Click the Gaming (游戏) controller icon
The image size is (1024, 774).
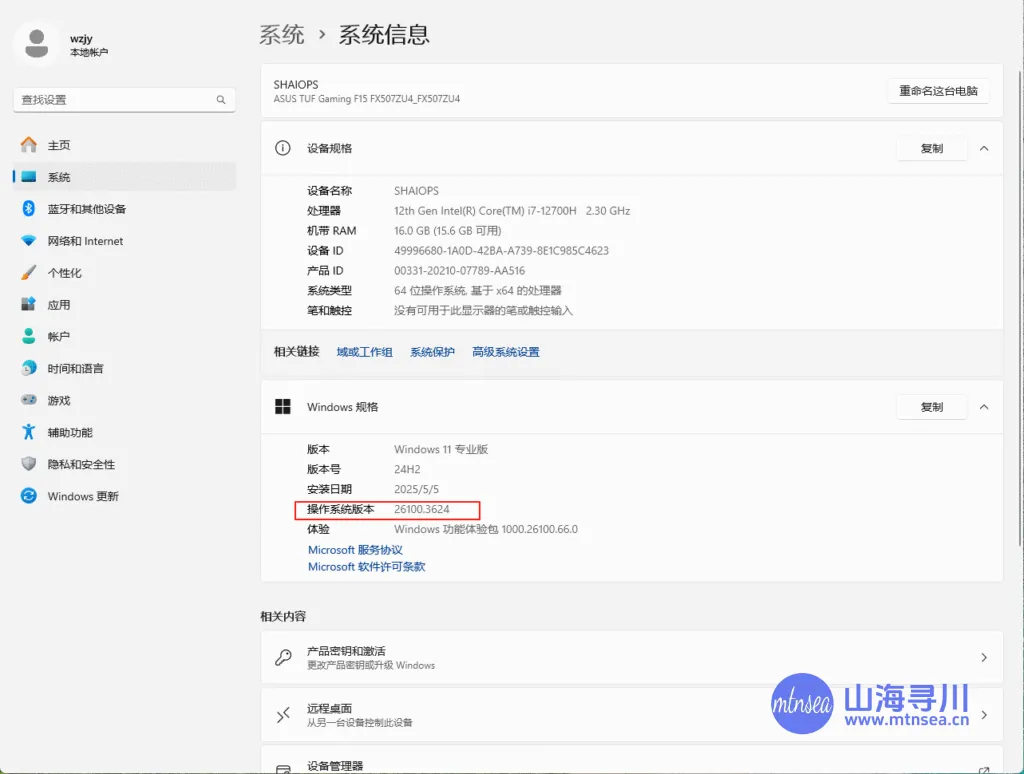[28, 400]
